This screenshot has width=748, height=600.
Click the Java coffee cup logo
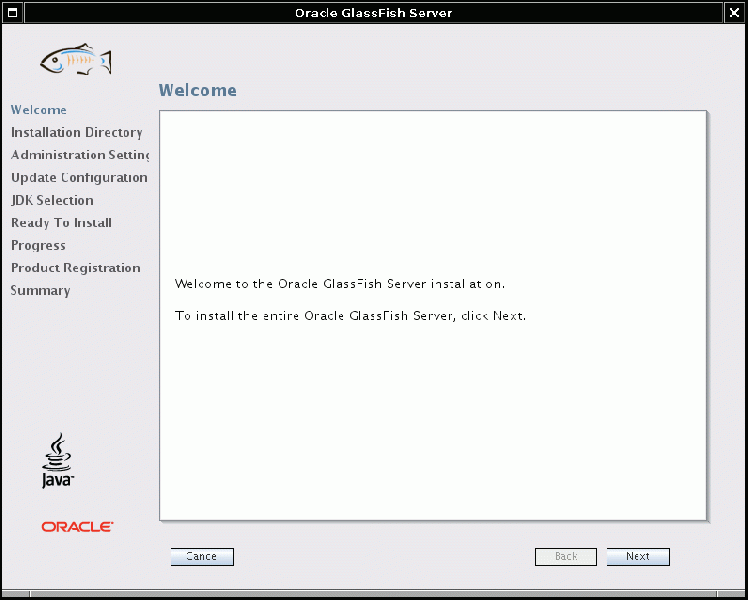(58, 460)
